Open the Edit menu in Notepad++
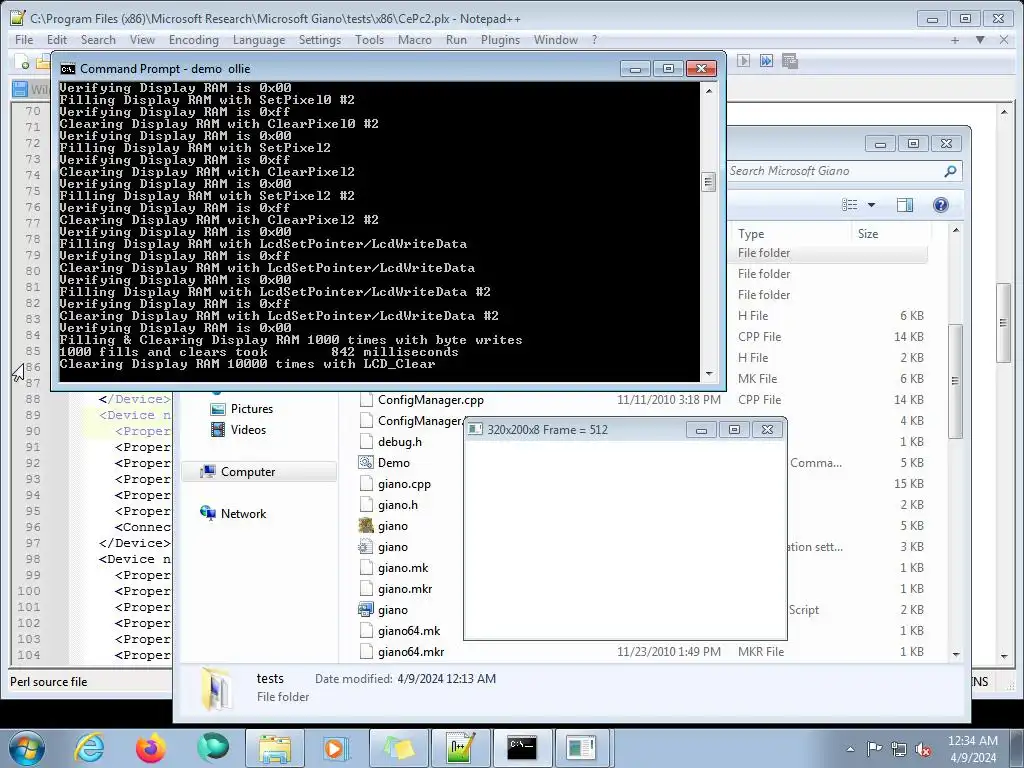The width and height of the screenshot is (1024, 768). pos(57,40)
